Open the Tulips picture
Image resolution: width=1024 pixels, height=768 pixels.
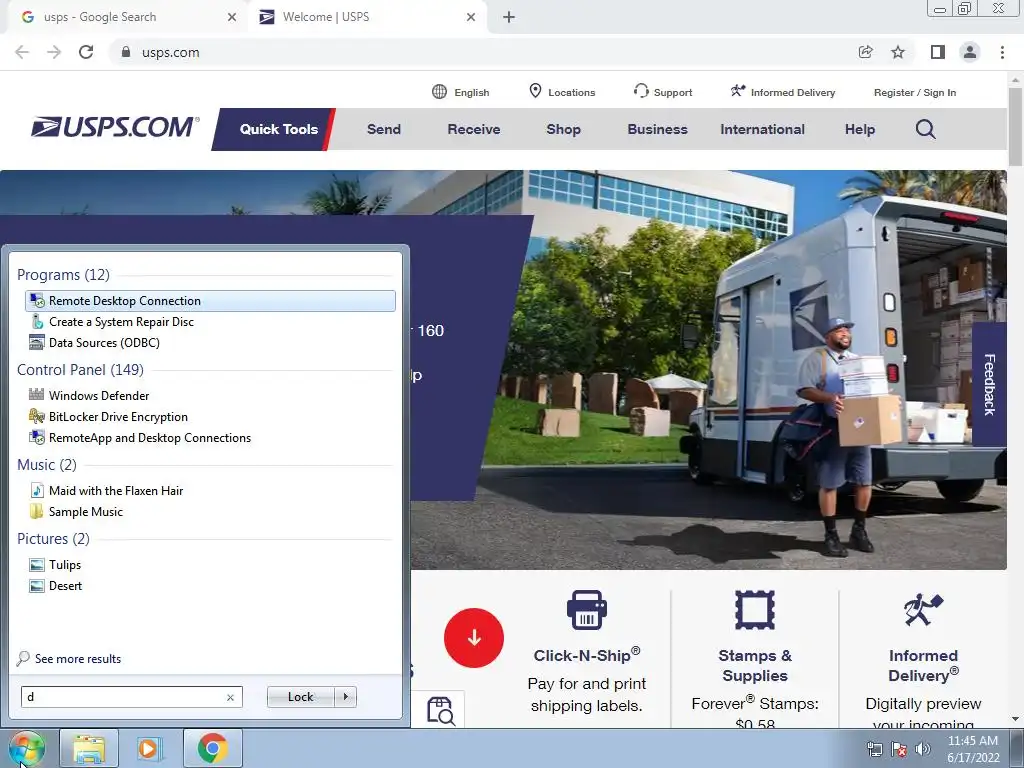(210, 564)
